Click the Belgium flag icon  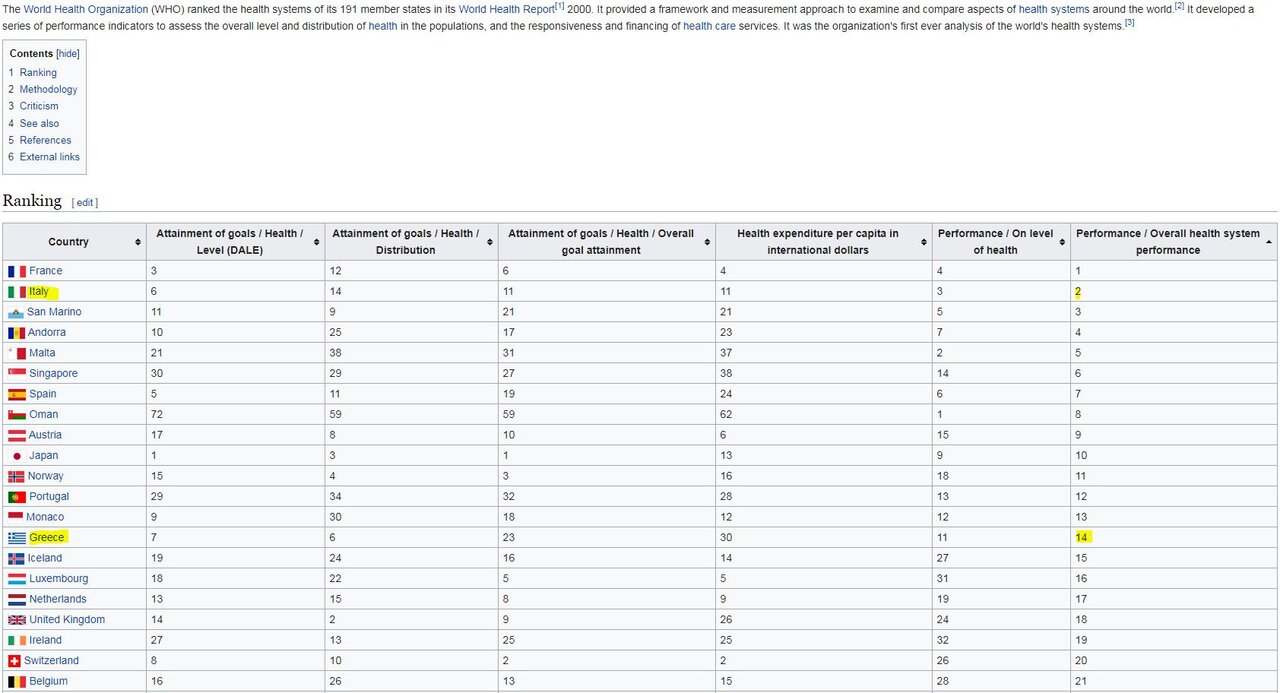click(16, 681)
